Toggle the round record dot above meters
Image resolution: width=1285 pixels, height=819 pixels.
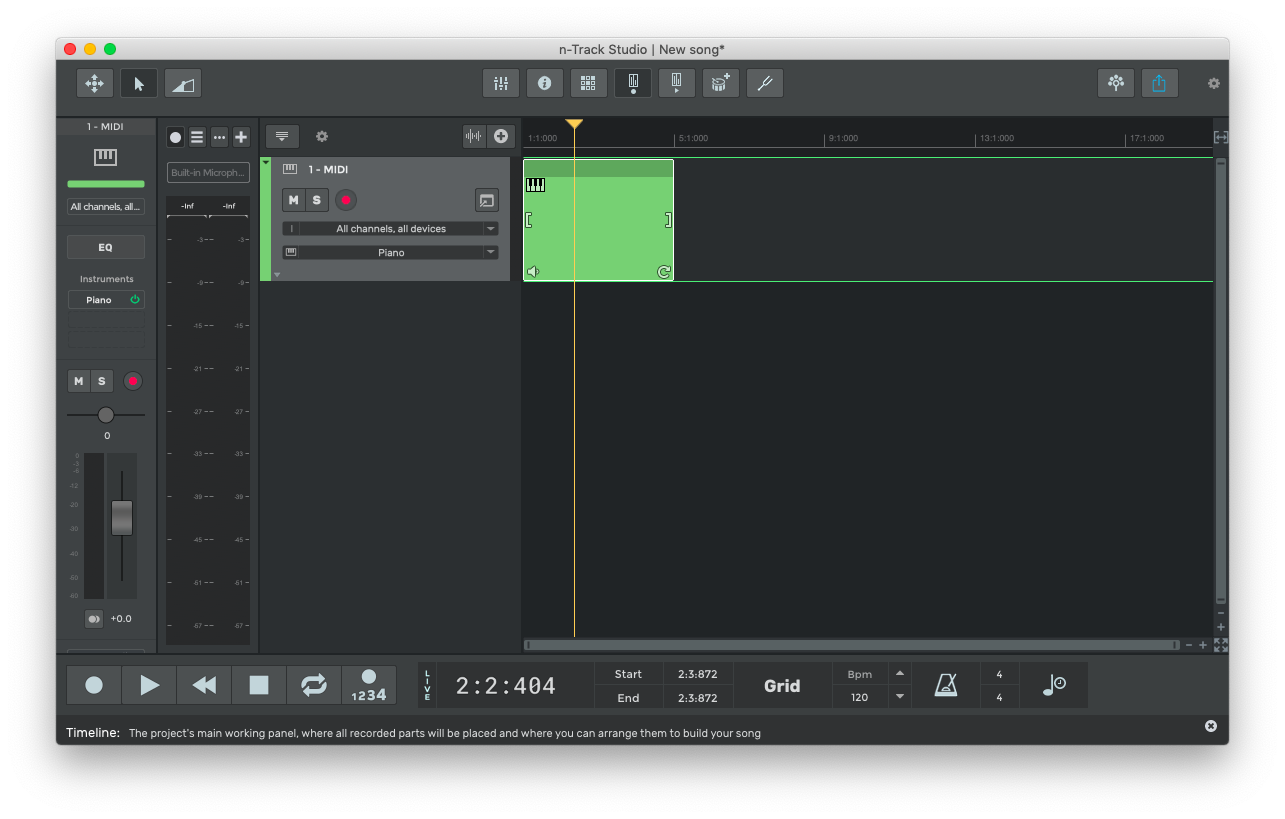tap(176, 137)
